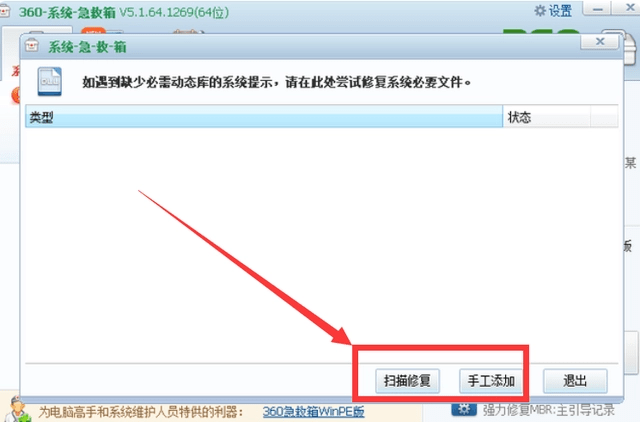Click the DLL file icon in dialog
This screenshot has height=422, width=640.
click(x=49, y=81)
